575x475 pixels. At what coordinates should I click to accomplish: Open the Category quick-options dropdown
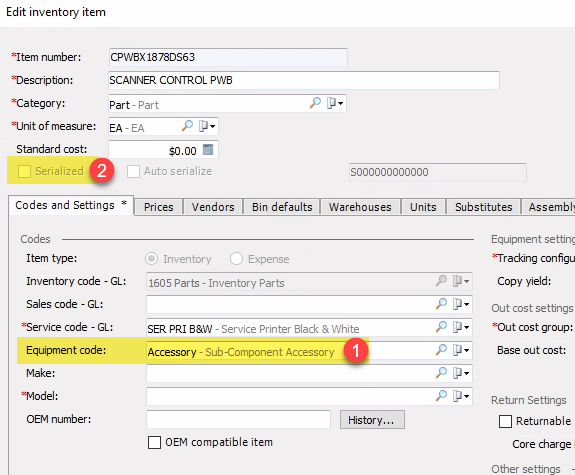[335, 103]
